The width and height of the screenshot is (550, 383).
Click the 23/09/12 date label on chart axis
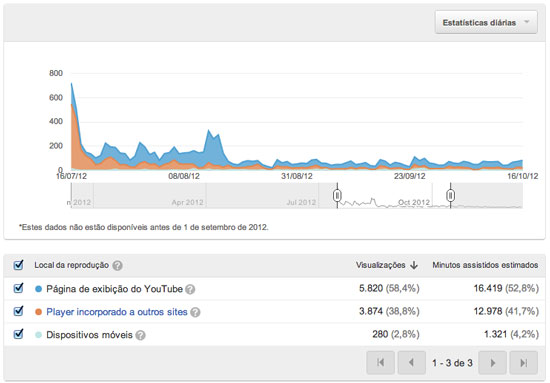click(x=409, y=176)
